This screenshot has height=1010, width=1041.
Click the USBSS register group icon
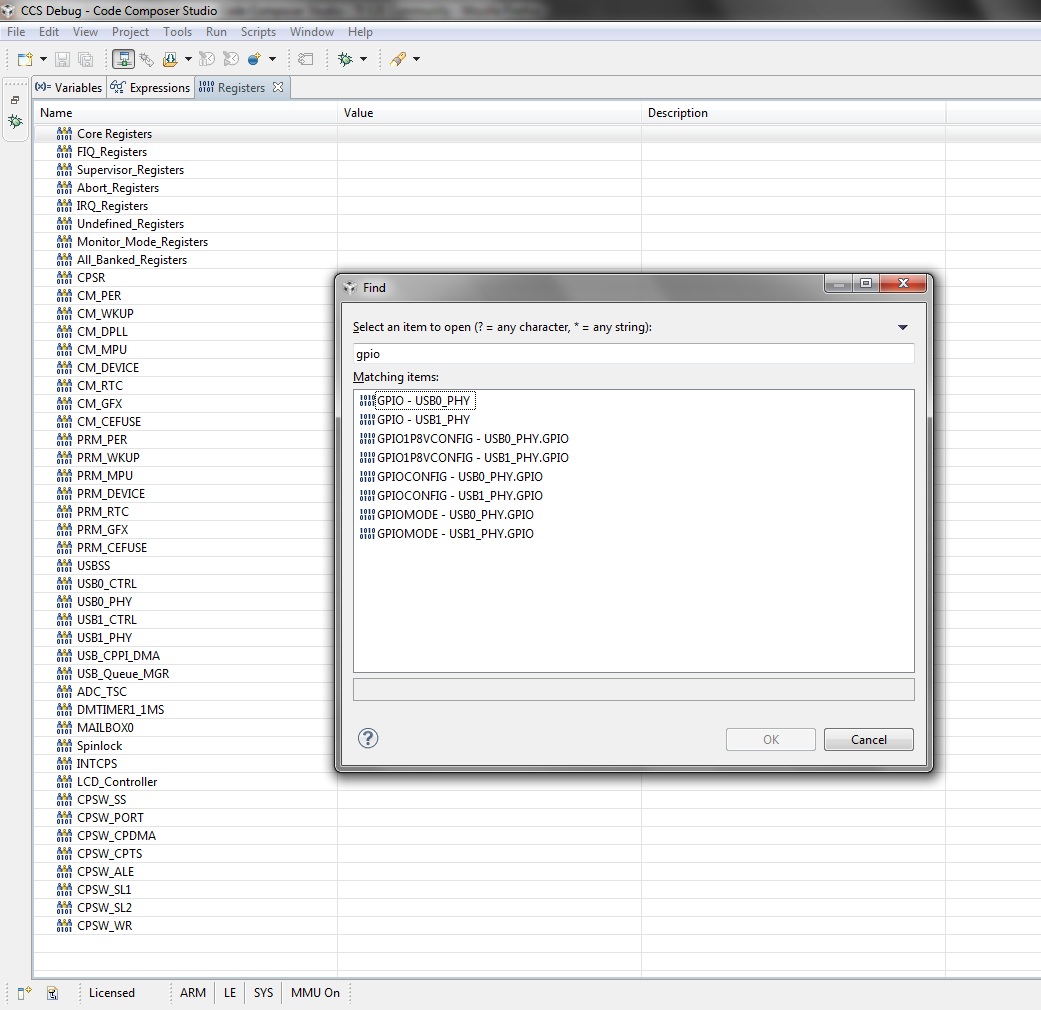tap(64, 566)
